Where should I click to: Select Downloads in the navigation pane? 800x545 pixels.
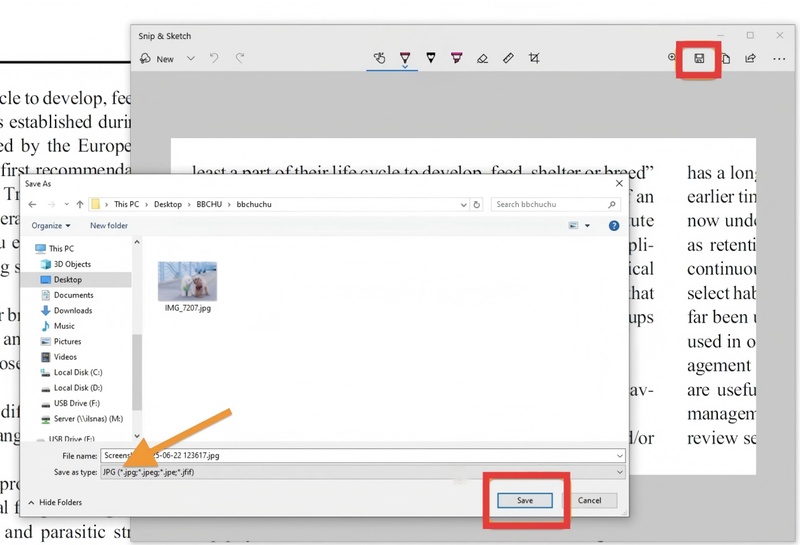point(72,311)
